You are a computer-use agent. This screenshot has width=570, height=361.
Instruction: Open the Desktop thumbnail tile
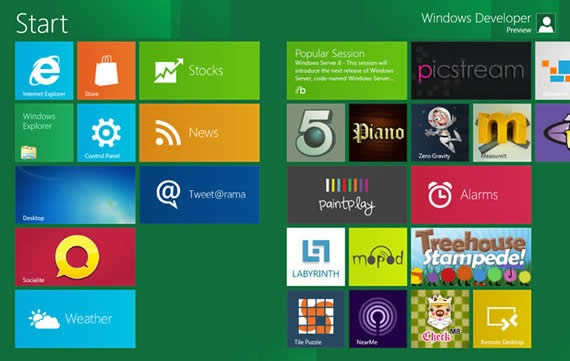pyautogui.click(x=75, y=195)
